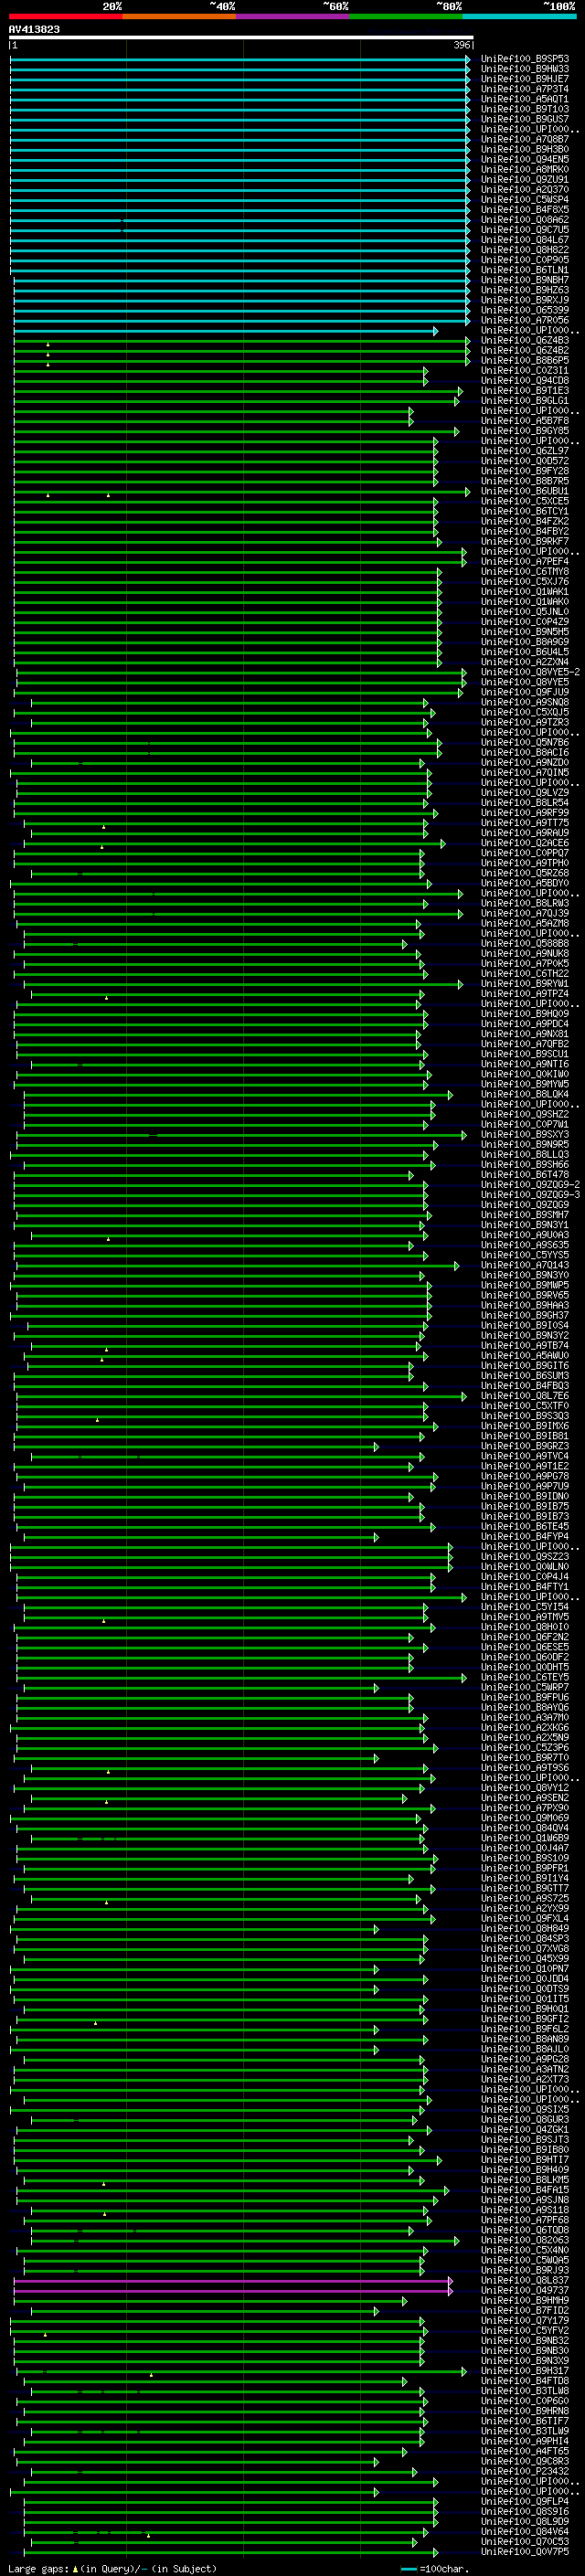Open hit UniRef100_B9HJE7
This screenshot has height=2576, width=585.
(x=525, y=79)
